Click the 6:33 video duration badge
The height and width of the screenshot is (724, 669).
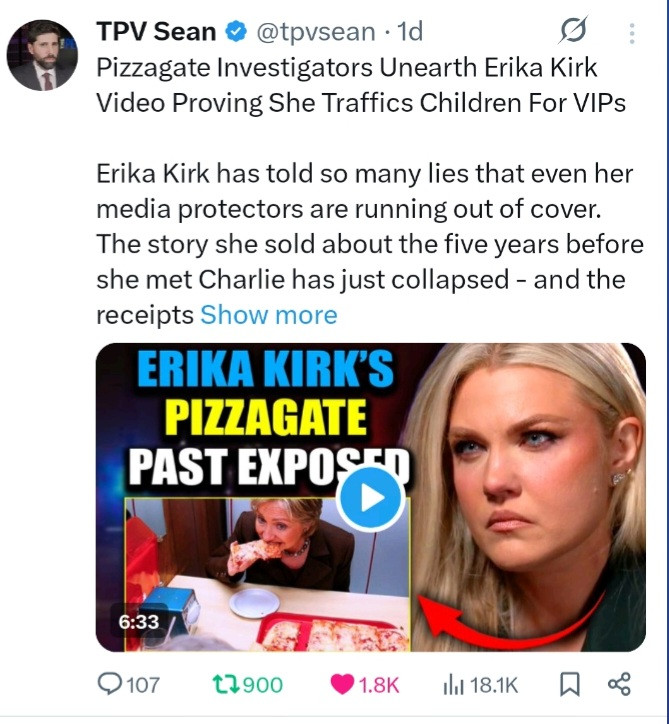(x=139, y=621)
